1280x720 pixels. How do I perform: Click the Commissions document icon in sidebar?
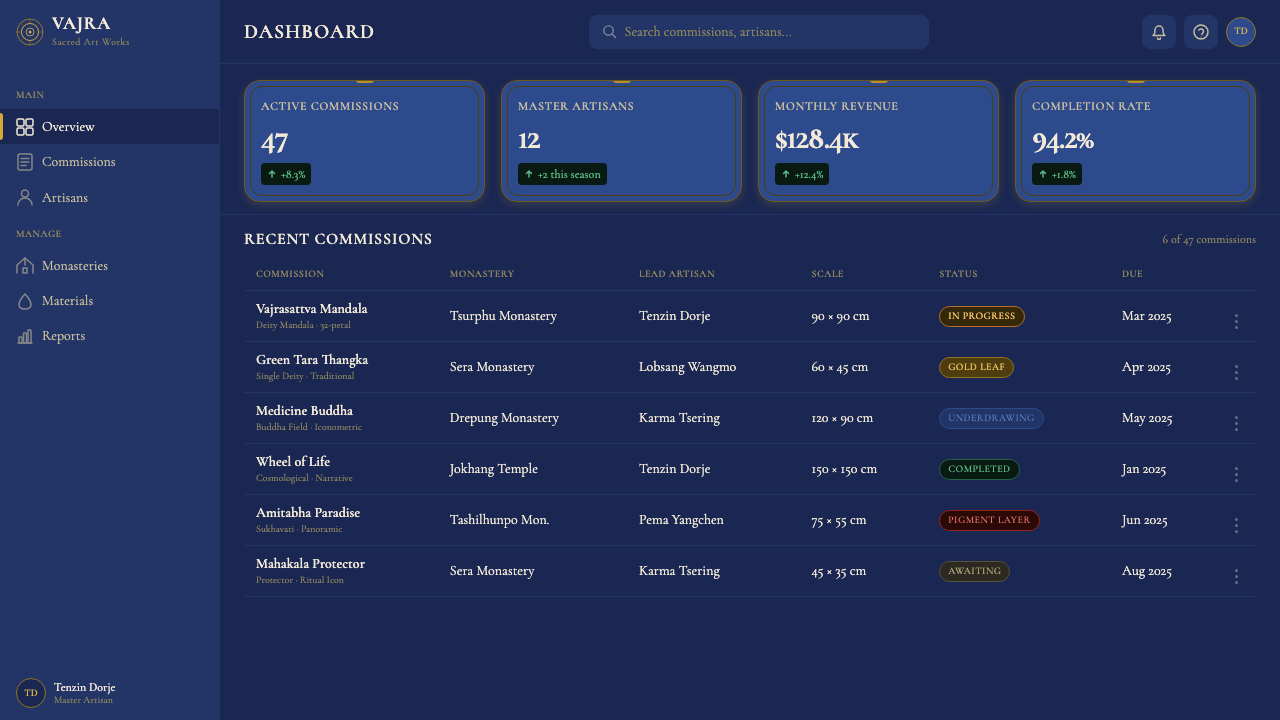(25, 162)
